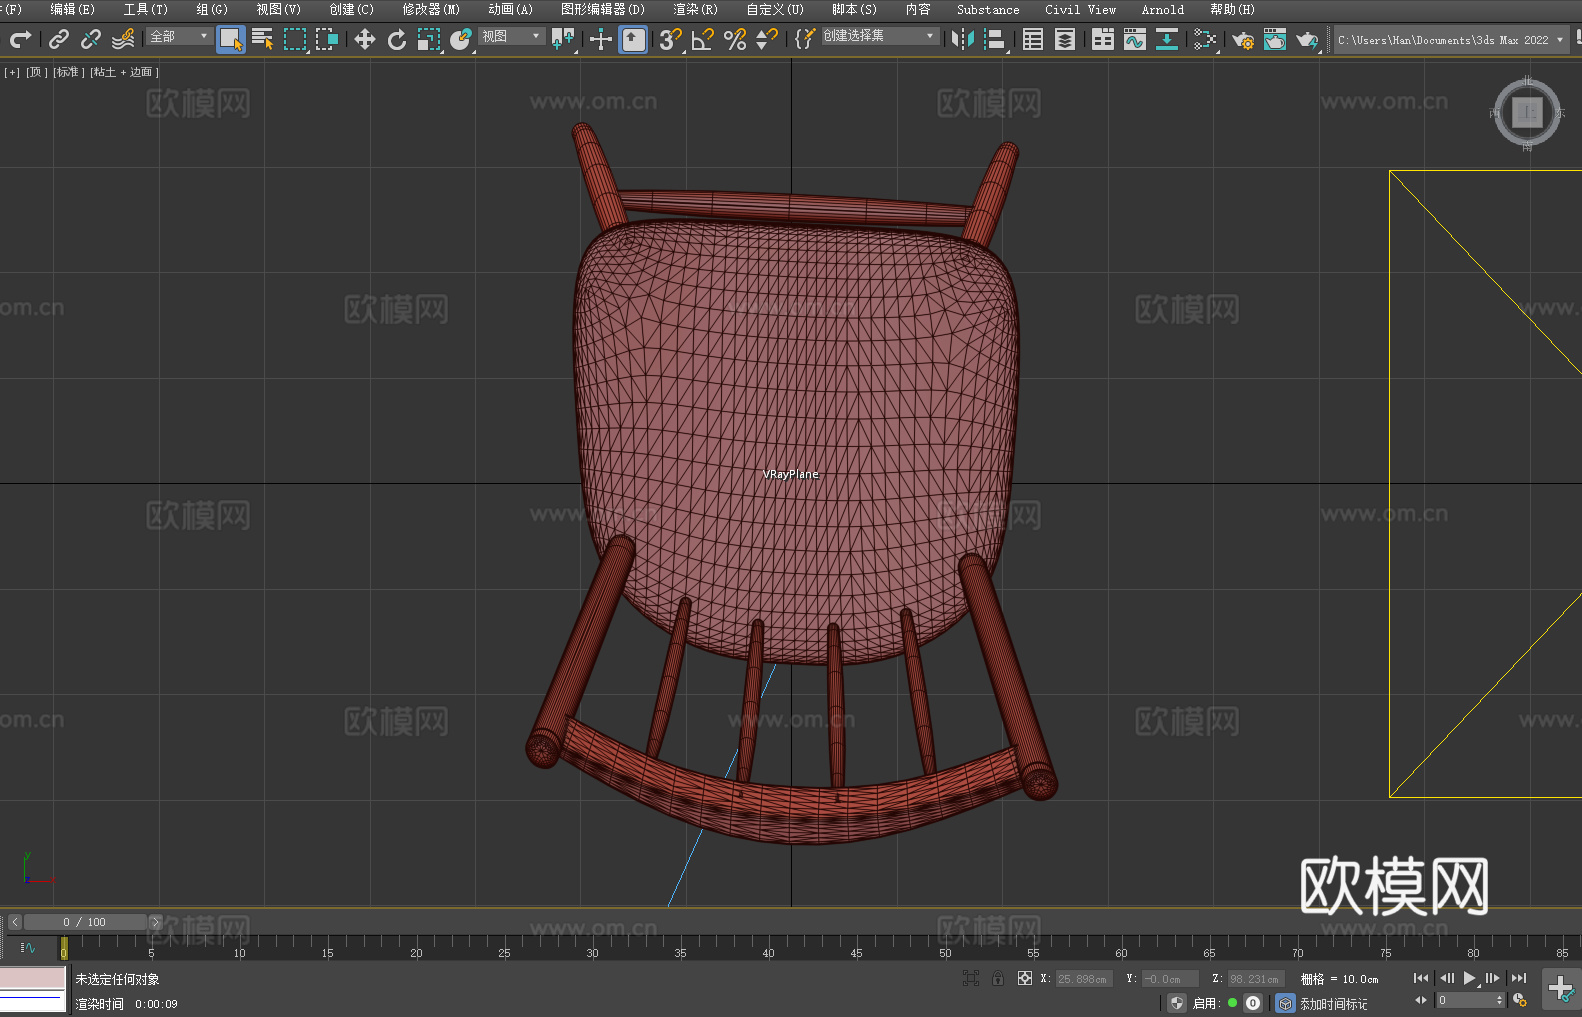Go to the start frame
The image size is (1582, 1017).
click(1421, 978)
